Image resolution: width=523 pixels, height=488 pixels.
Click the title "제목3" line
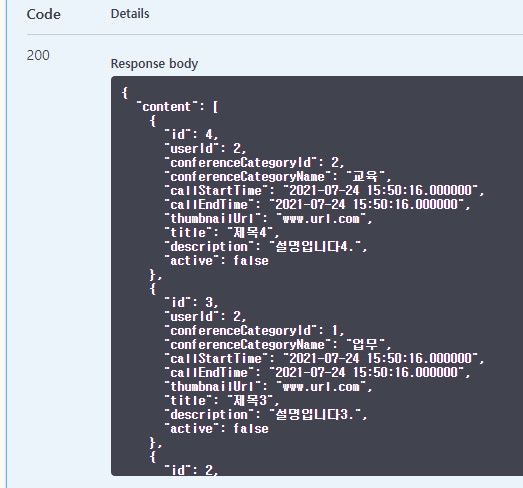click(222, 401)
